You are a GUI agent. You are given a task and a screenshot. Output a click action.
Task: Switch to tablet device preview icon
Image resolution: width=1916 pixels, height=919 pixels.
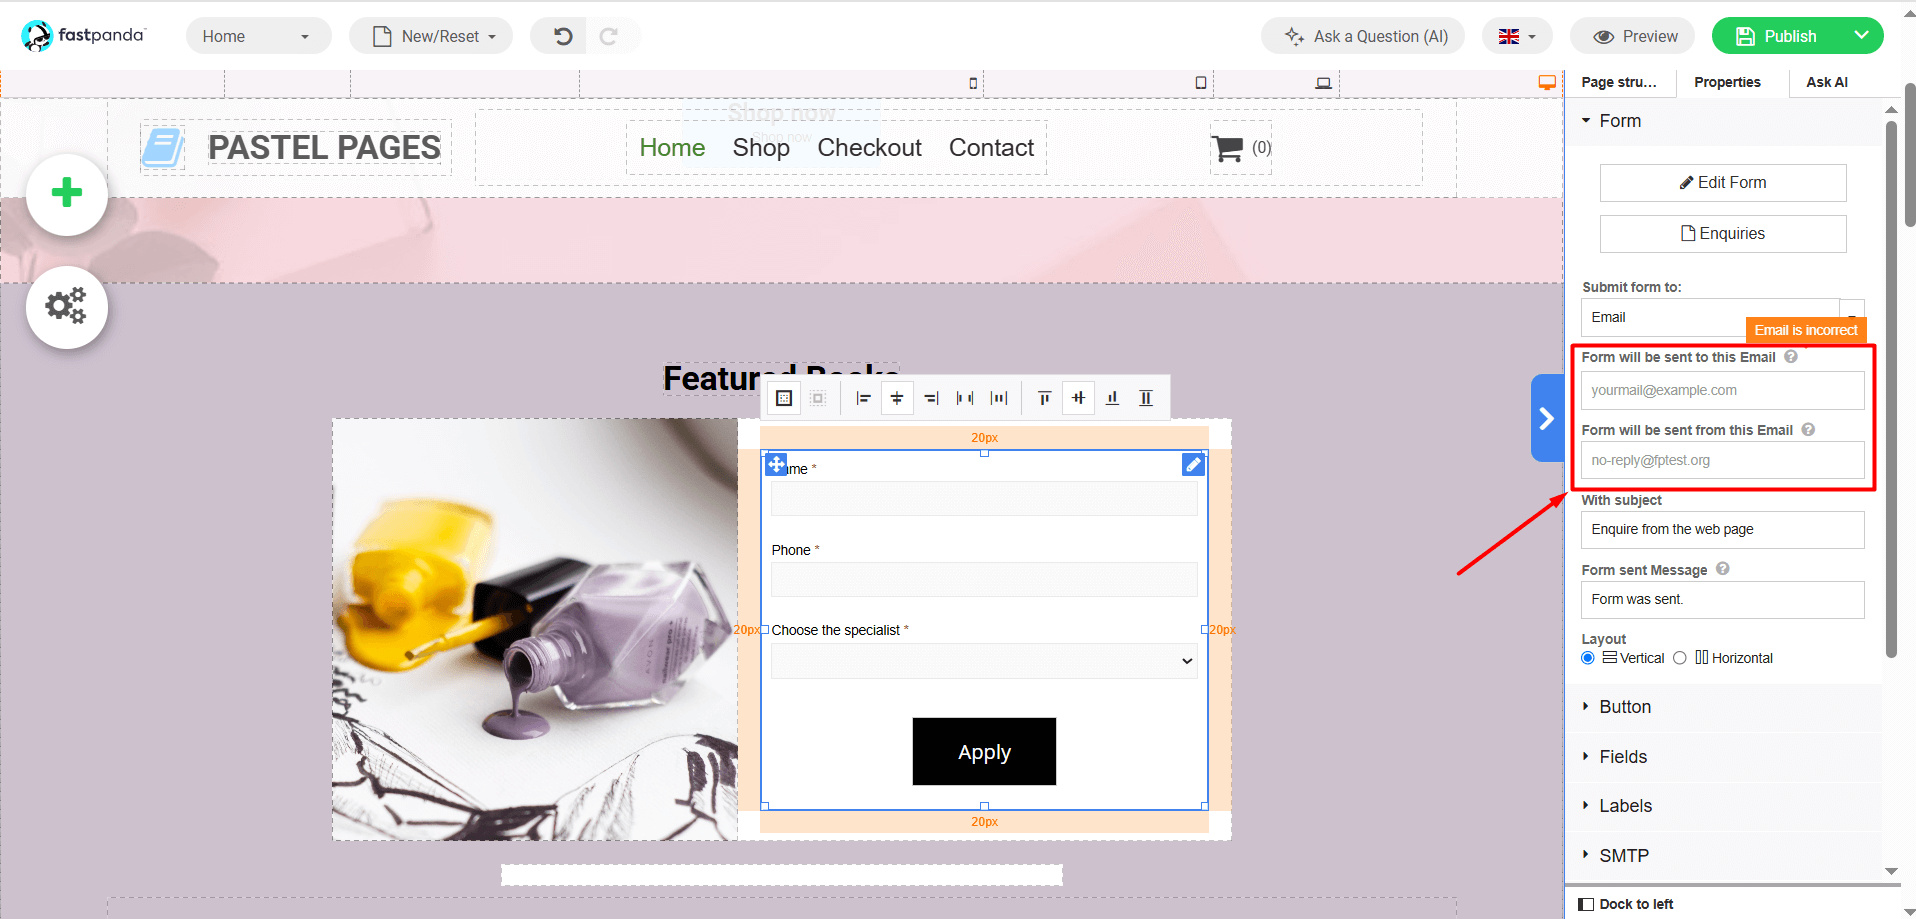tap(1200, 83)
